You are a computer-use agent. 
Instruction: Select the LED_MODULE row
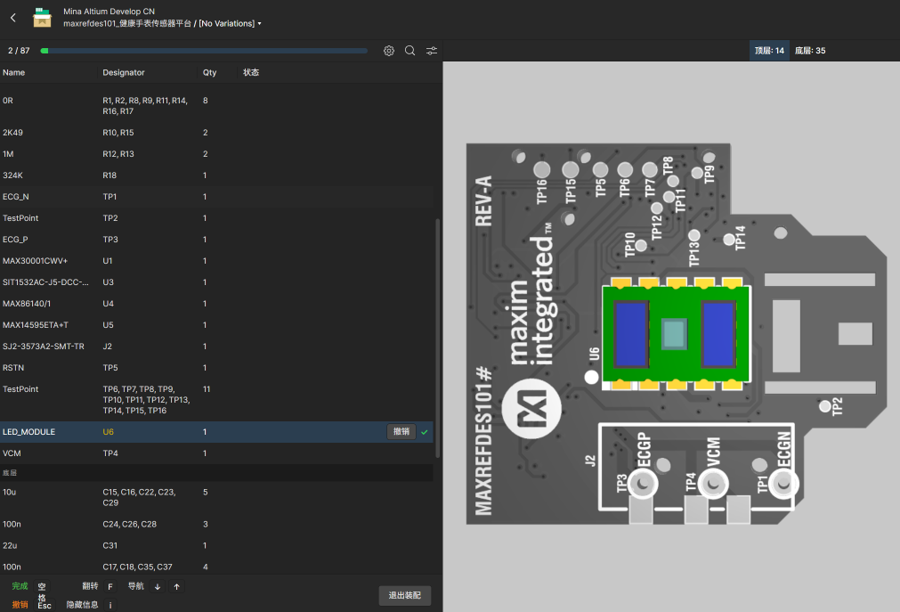point(216,432)
